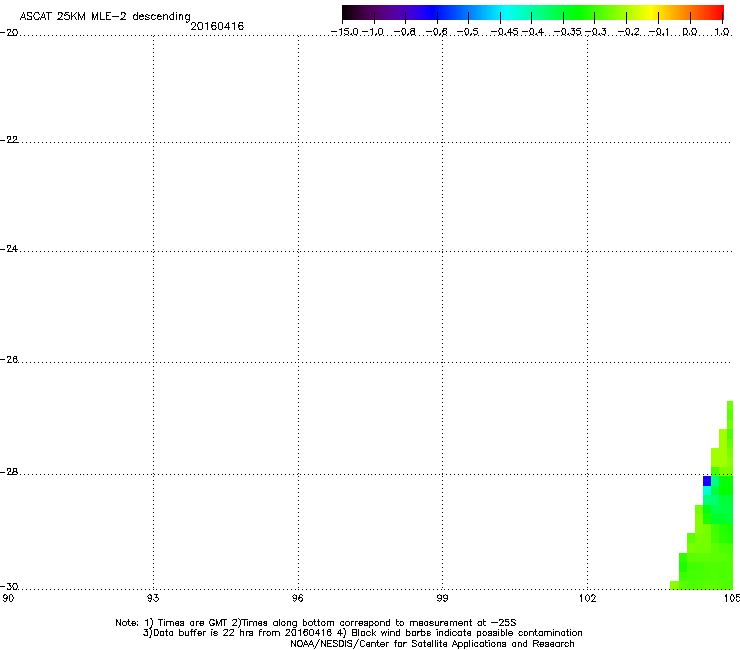Click the 0.0 color bar tick label
Image resolution: width=740 pixels, height=650 pixels.
pyautogui.click(x=690, y=32)
